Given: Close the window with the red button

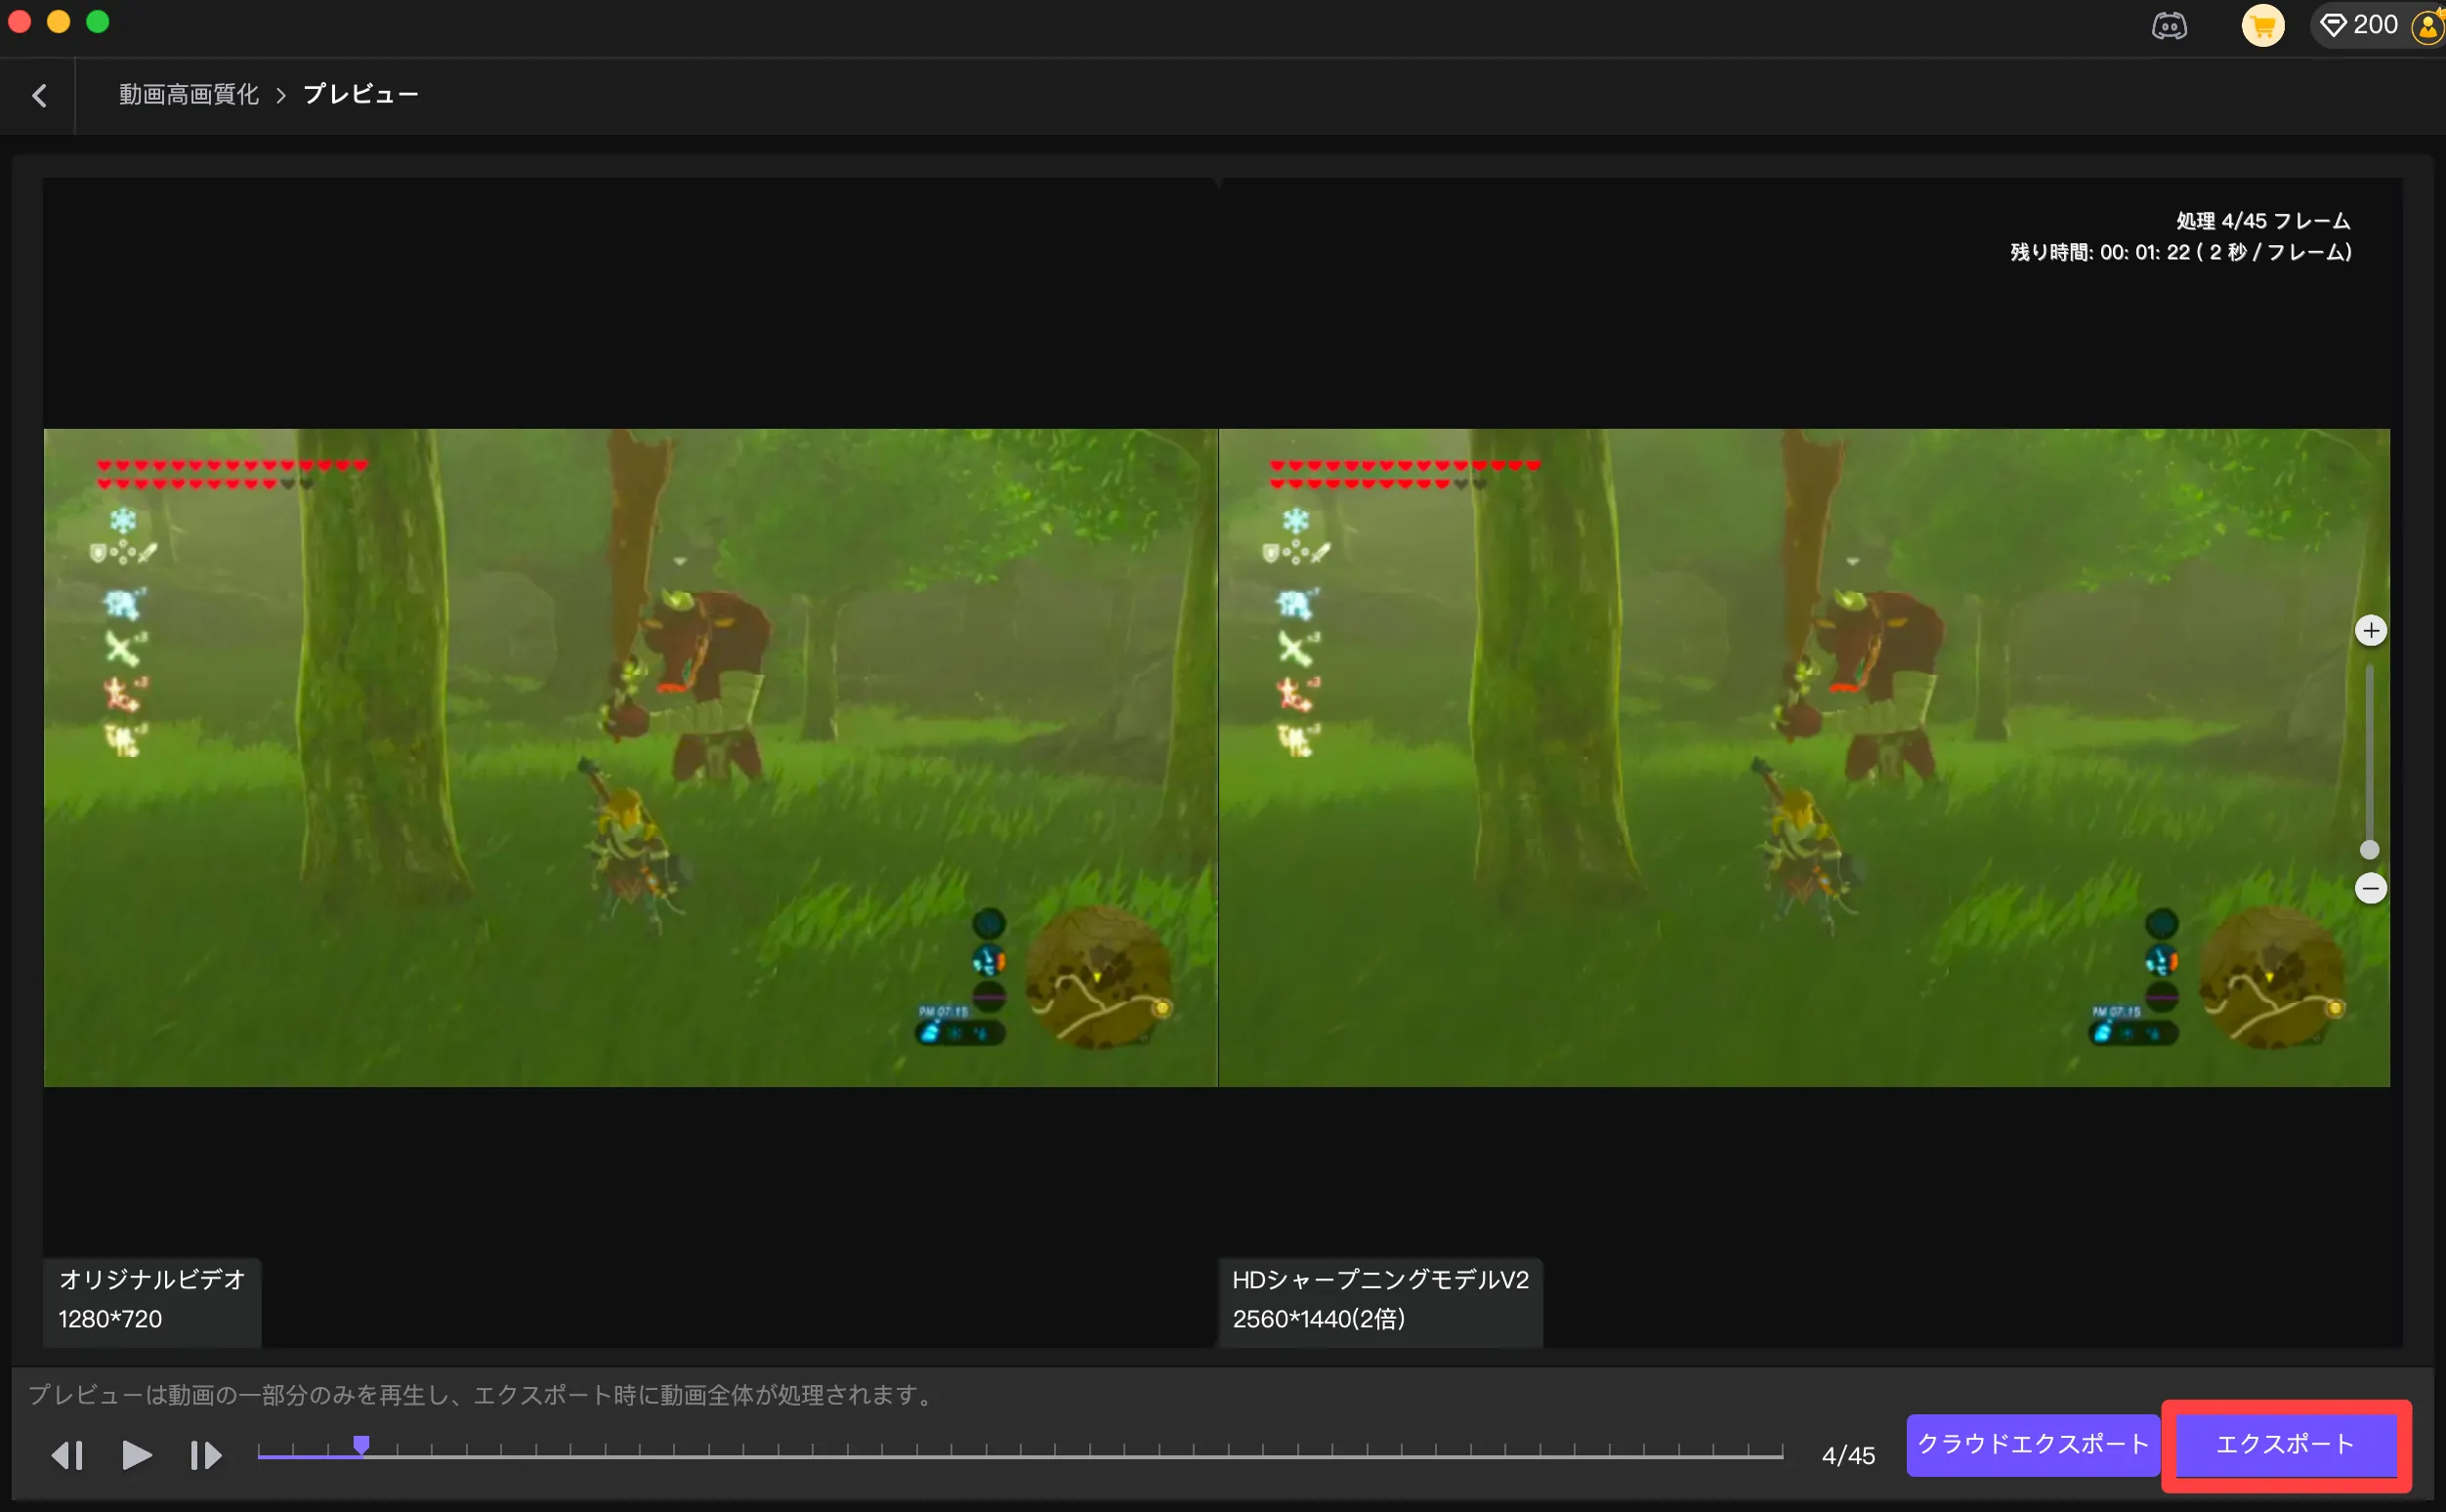Looking at the screenshot, I should (19, 21).
